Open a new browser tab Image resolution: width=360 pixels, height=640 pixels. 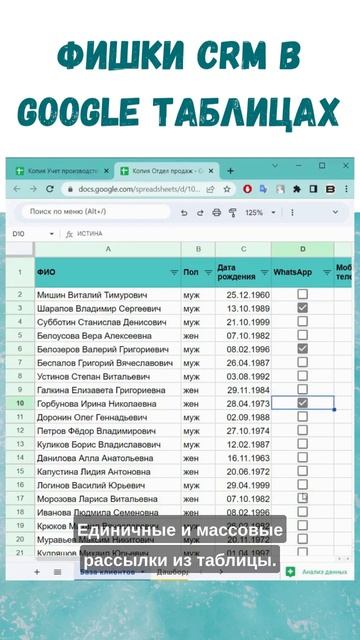[230, 171]
